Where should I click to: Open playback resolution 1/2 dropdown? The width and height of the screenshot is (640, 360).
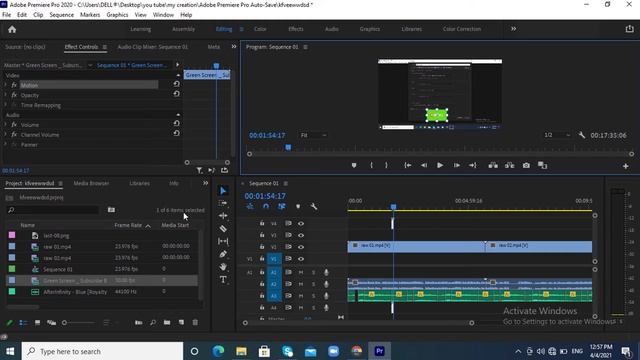(x=557, y=135)
